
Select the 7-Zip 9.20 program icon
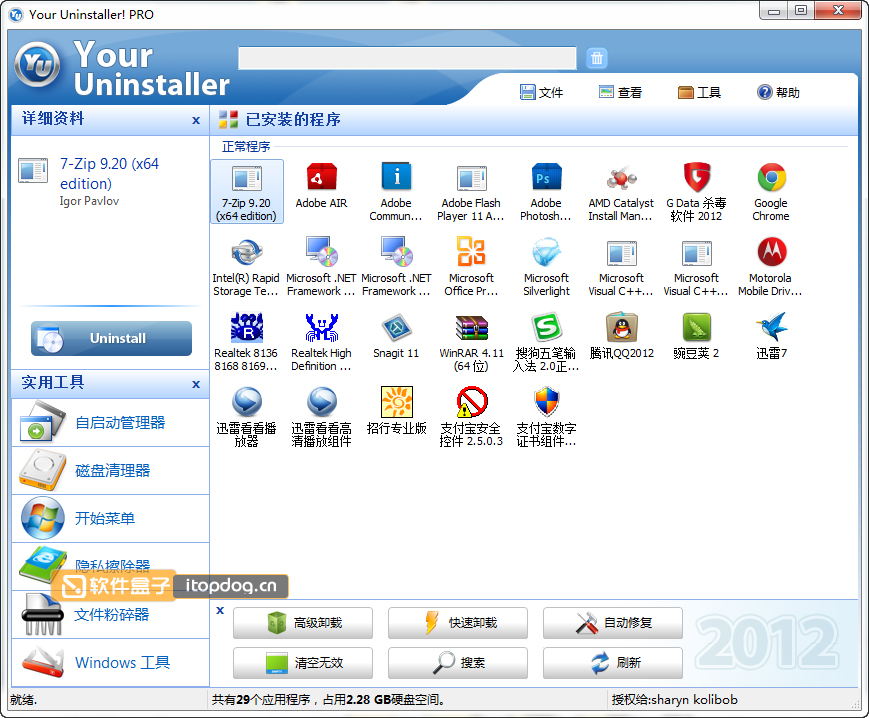(x=247, y=192)
